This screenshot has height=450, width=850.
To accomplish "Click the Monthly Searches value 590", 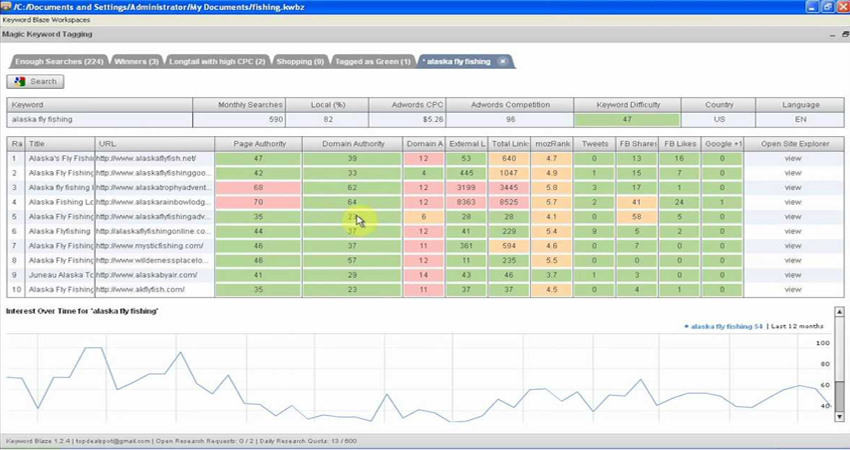I will pos(239,119).
